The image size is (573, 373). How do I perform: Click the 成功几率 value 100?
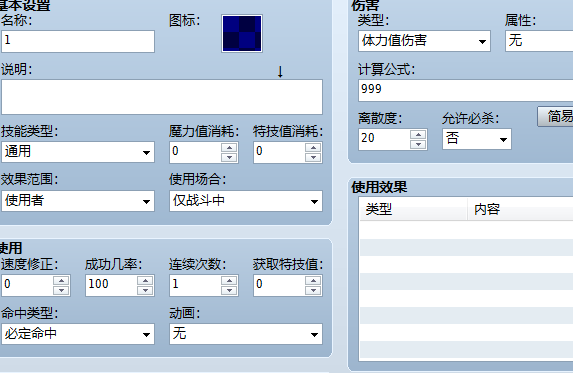click(x=111, y=285)
